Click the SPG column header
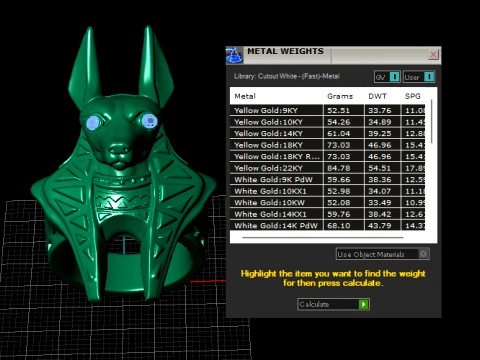Screen dimensions: 480x360 click(x=412, y=96)
